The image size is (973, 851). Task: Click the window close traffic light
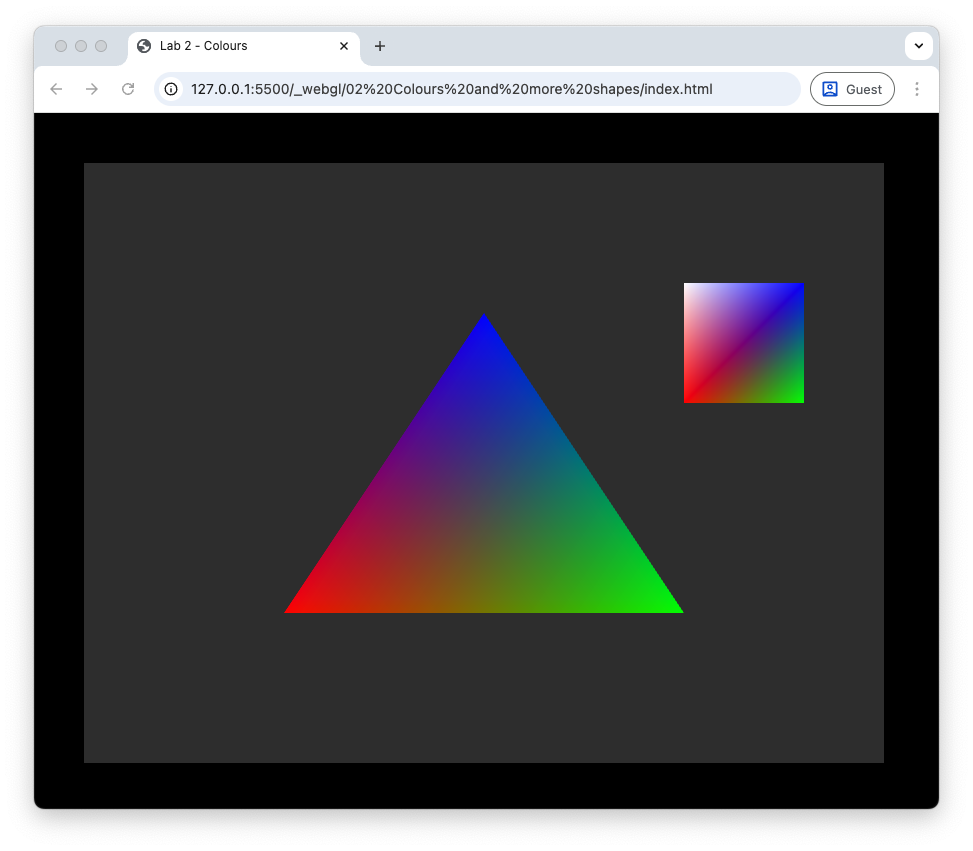pyautogui.click(x=61, y=46)
